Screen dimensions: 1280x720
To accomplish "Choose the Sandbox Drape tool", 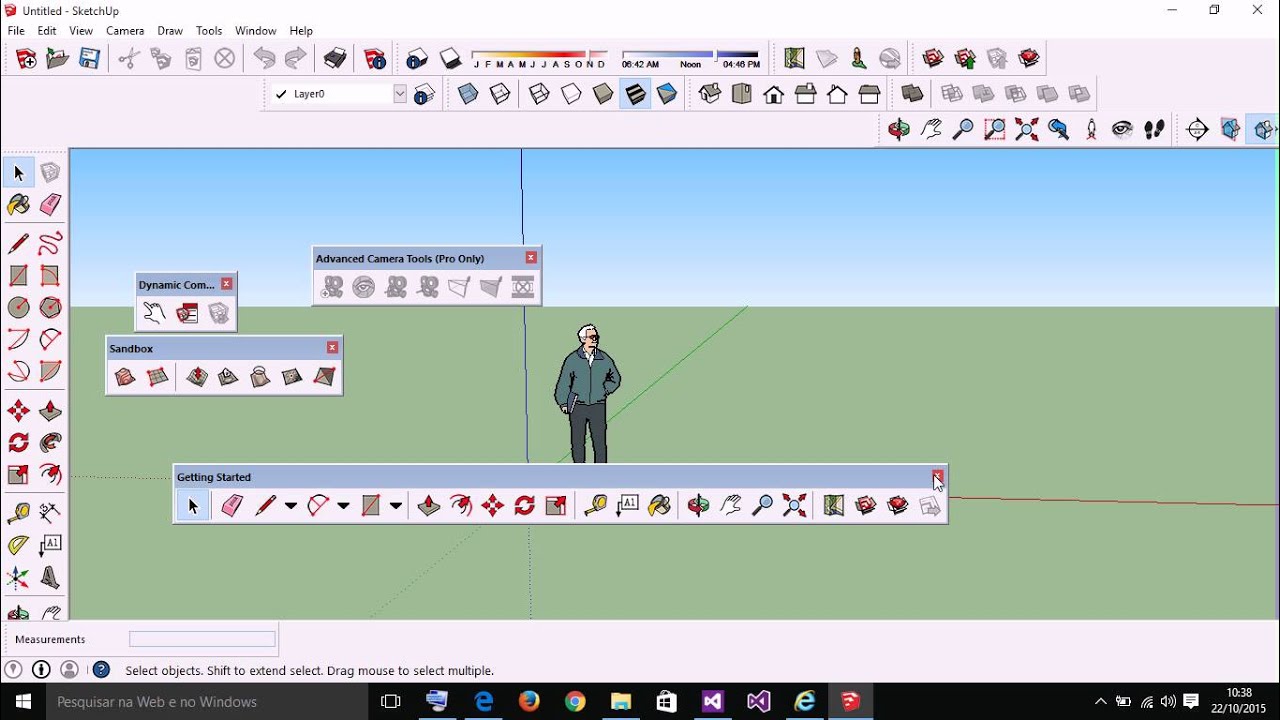I will pyautogui.click(x=260, y=377).
